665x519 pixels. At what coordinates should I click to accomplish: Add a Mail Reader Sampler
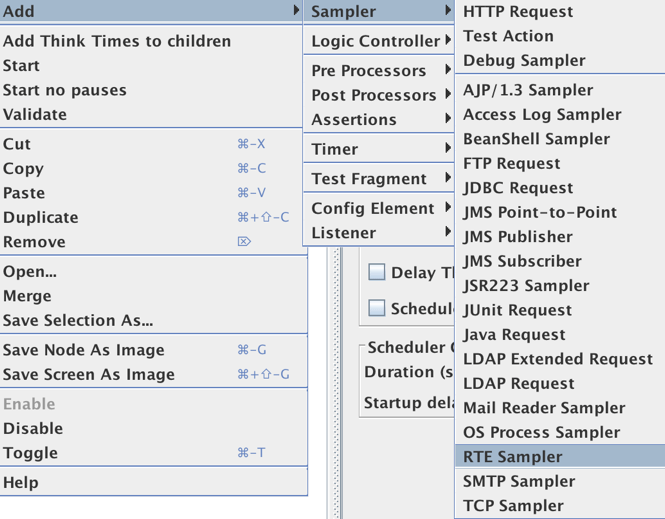coord(560,408)
